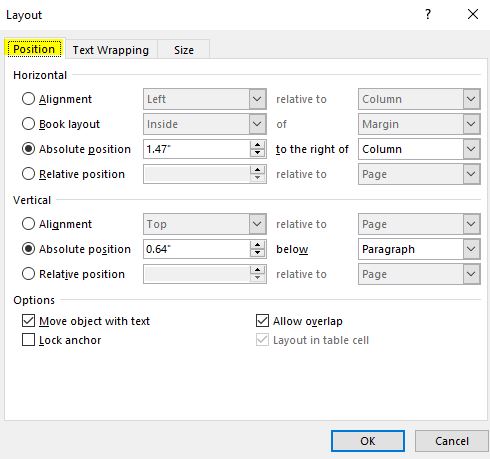Toggle Move object with text checkbox
Screen dimensions: 490x459
click(x=28, y=321)
